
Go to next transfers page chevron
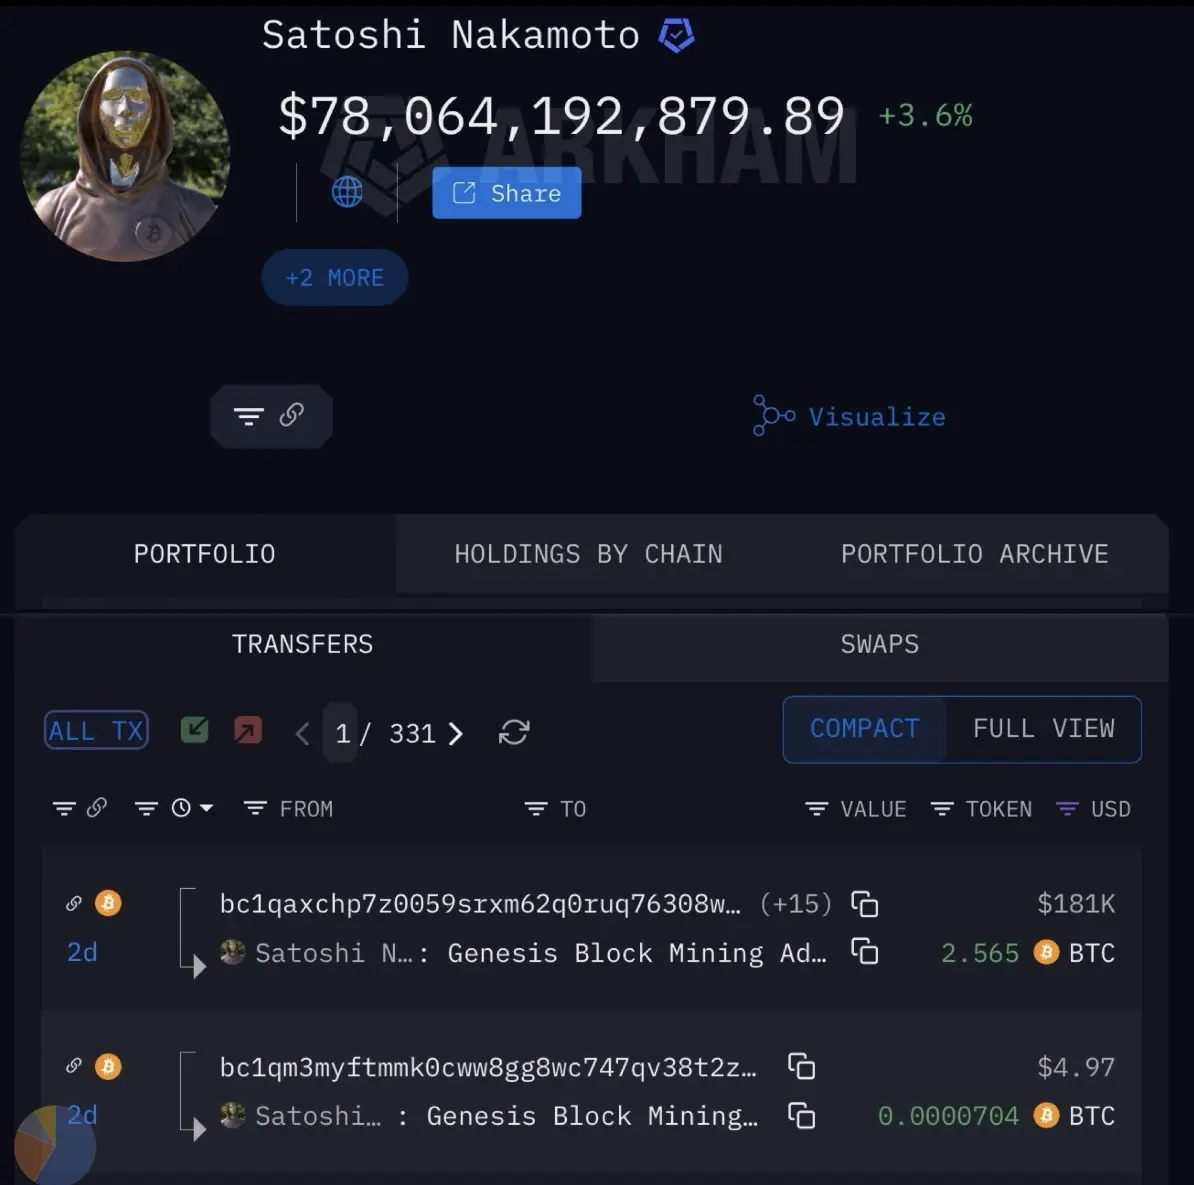click(x=455, y=733)
